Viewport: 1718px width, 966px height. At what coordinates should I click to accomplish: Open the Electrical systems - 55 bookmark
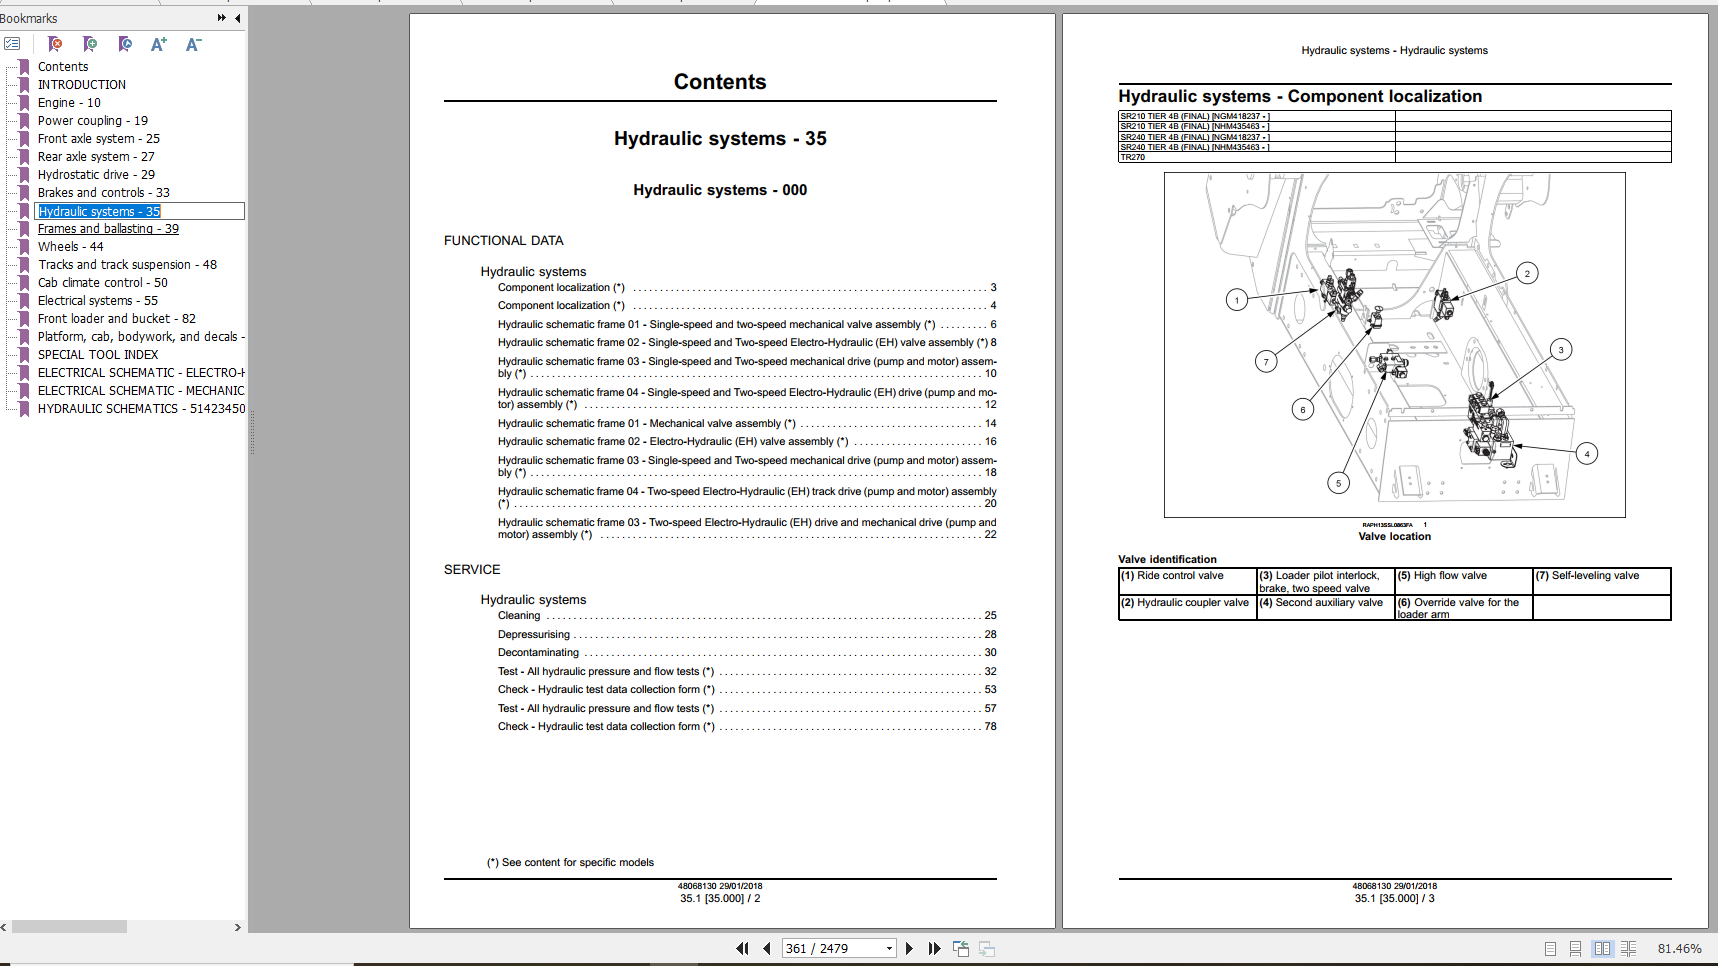click(98, 301)
